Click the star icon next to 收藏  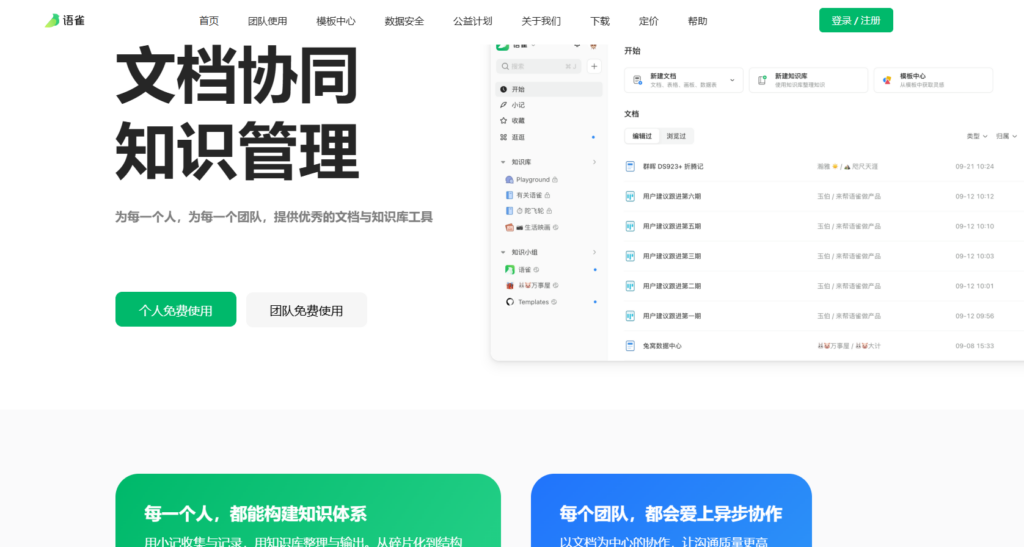(x=503, y=120)
